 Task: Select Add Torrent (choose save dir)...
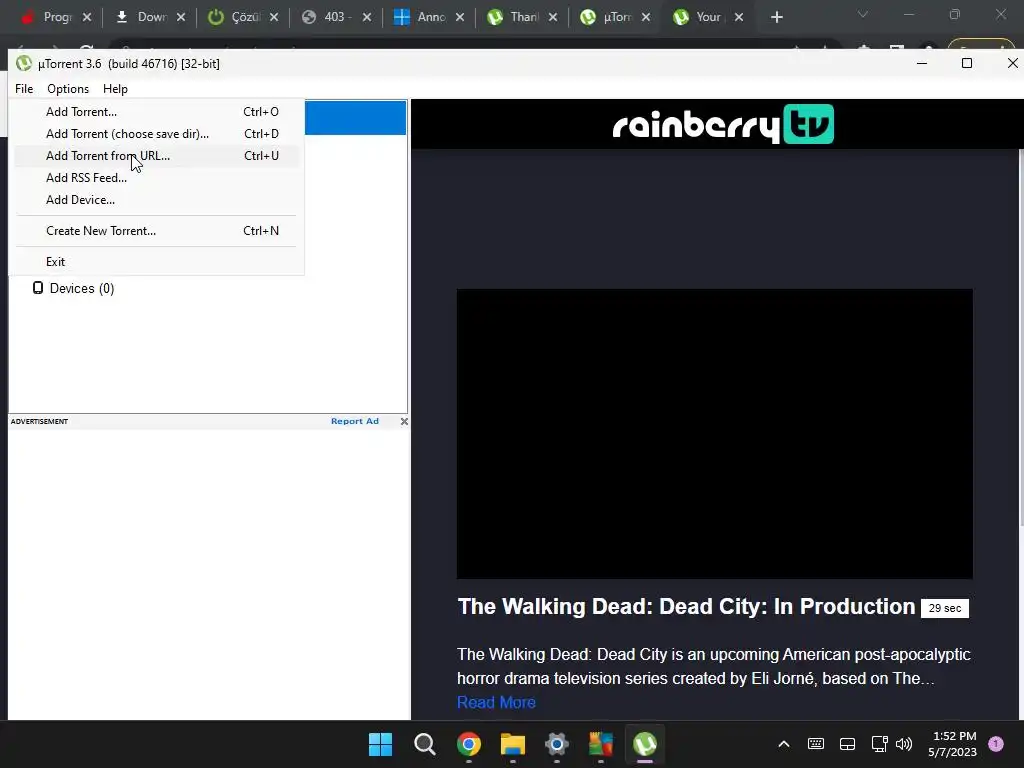point(157,134)
